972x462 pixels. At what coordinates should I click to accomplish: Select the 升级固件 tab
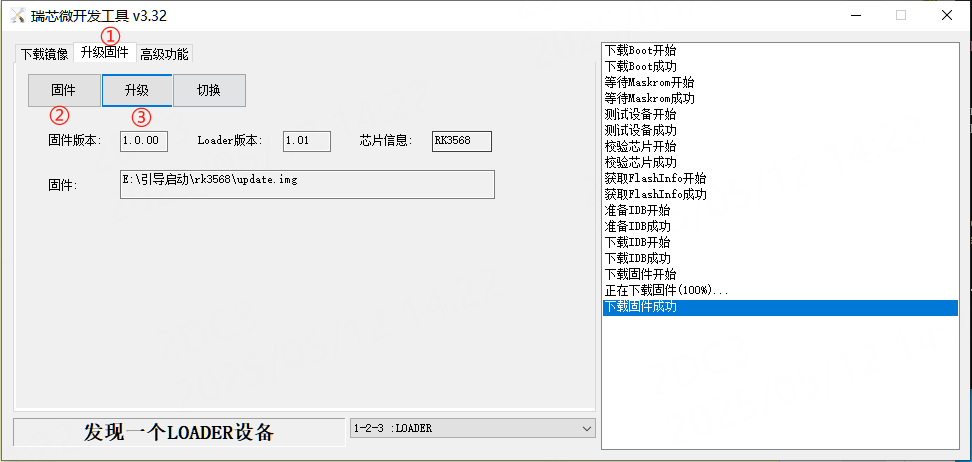(105, 52)
